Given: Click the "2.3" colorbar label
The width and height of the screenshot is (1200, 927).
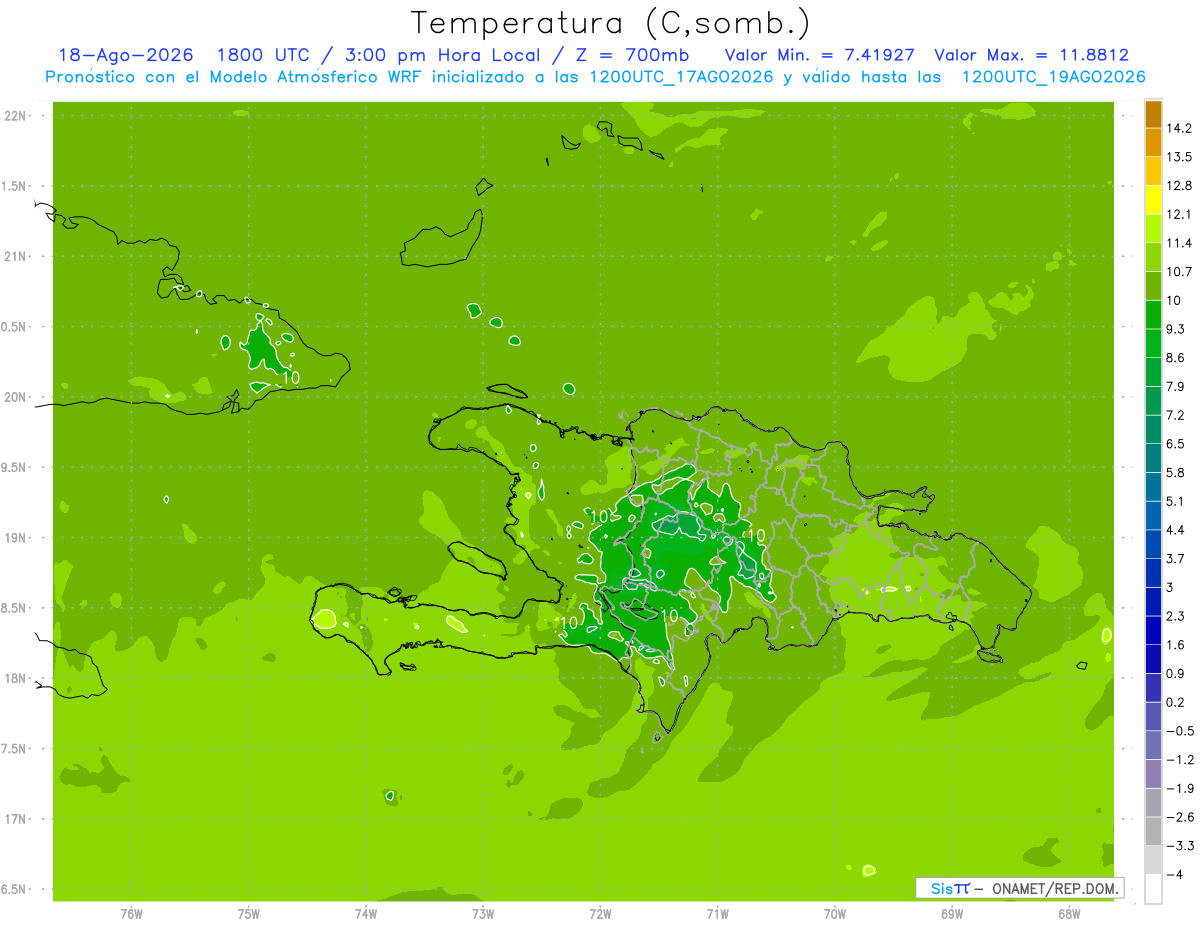Looking at the screenshot, I should 1177,616.
